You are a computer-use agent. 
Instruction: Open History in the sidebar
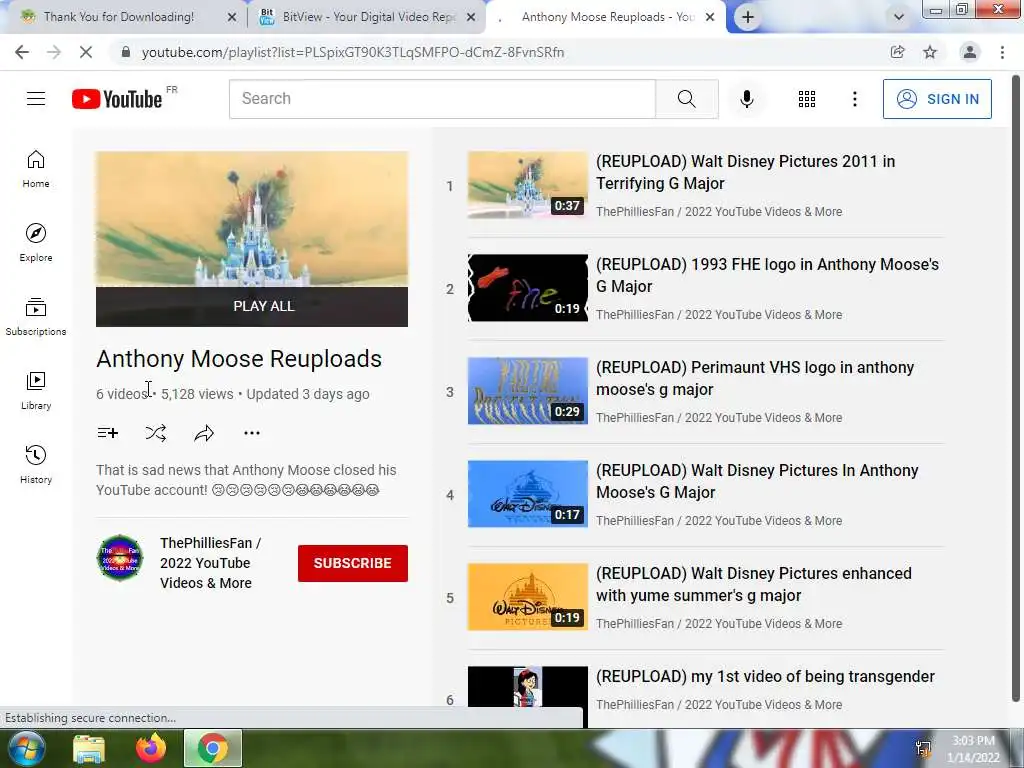click(36, 464)
